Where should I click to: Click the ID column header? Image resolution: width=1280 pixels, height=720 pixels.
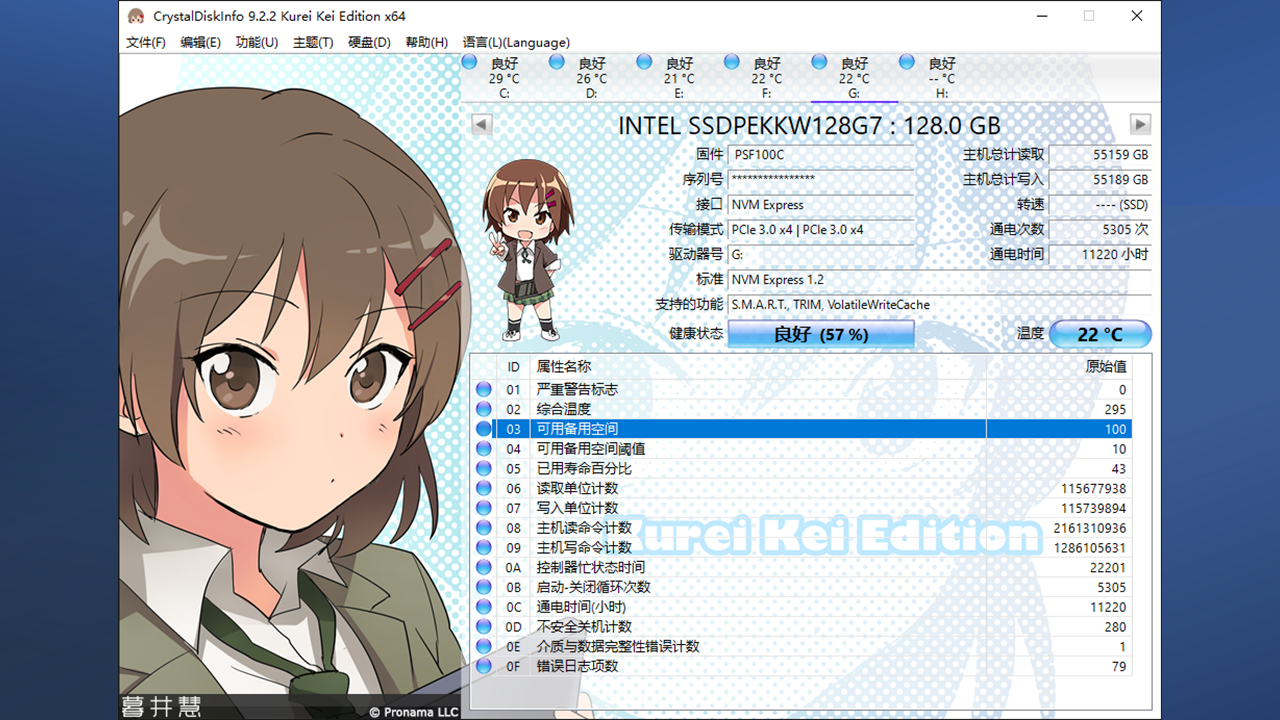(513, 367)
